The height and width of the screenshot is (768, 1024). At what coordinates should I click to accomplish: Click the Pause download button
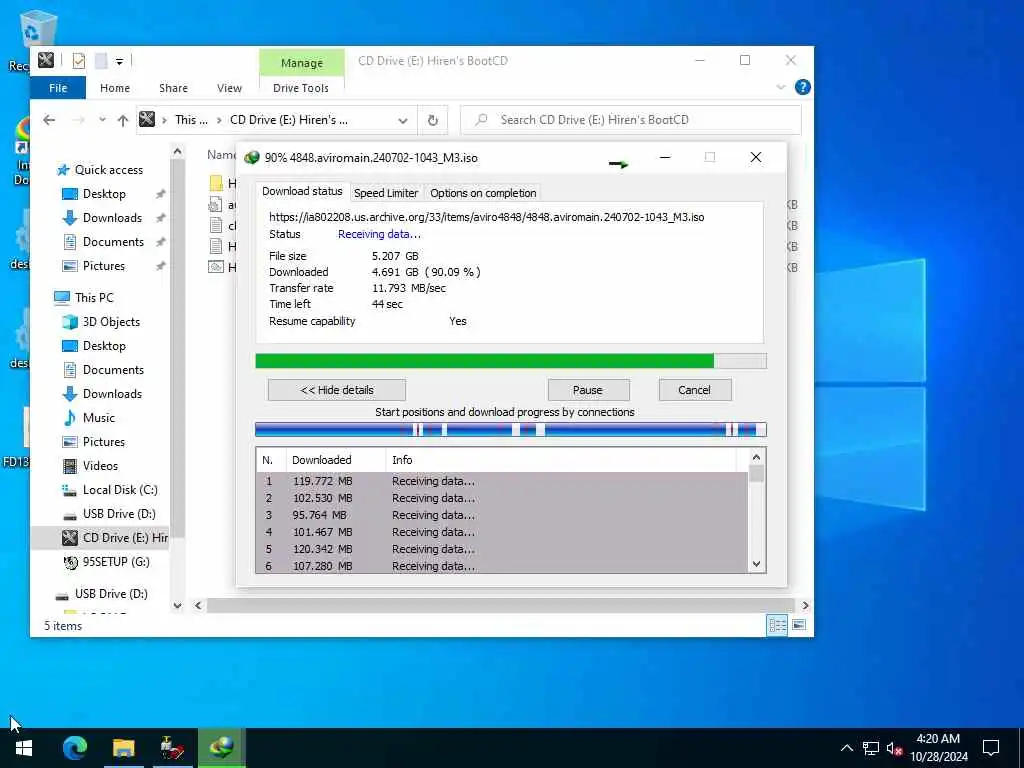coord(588,390)
